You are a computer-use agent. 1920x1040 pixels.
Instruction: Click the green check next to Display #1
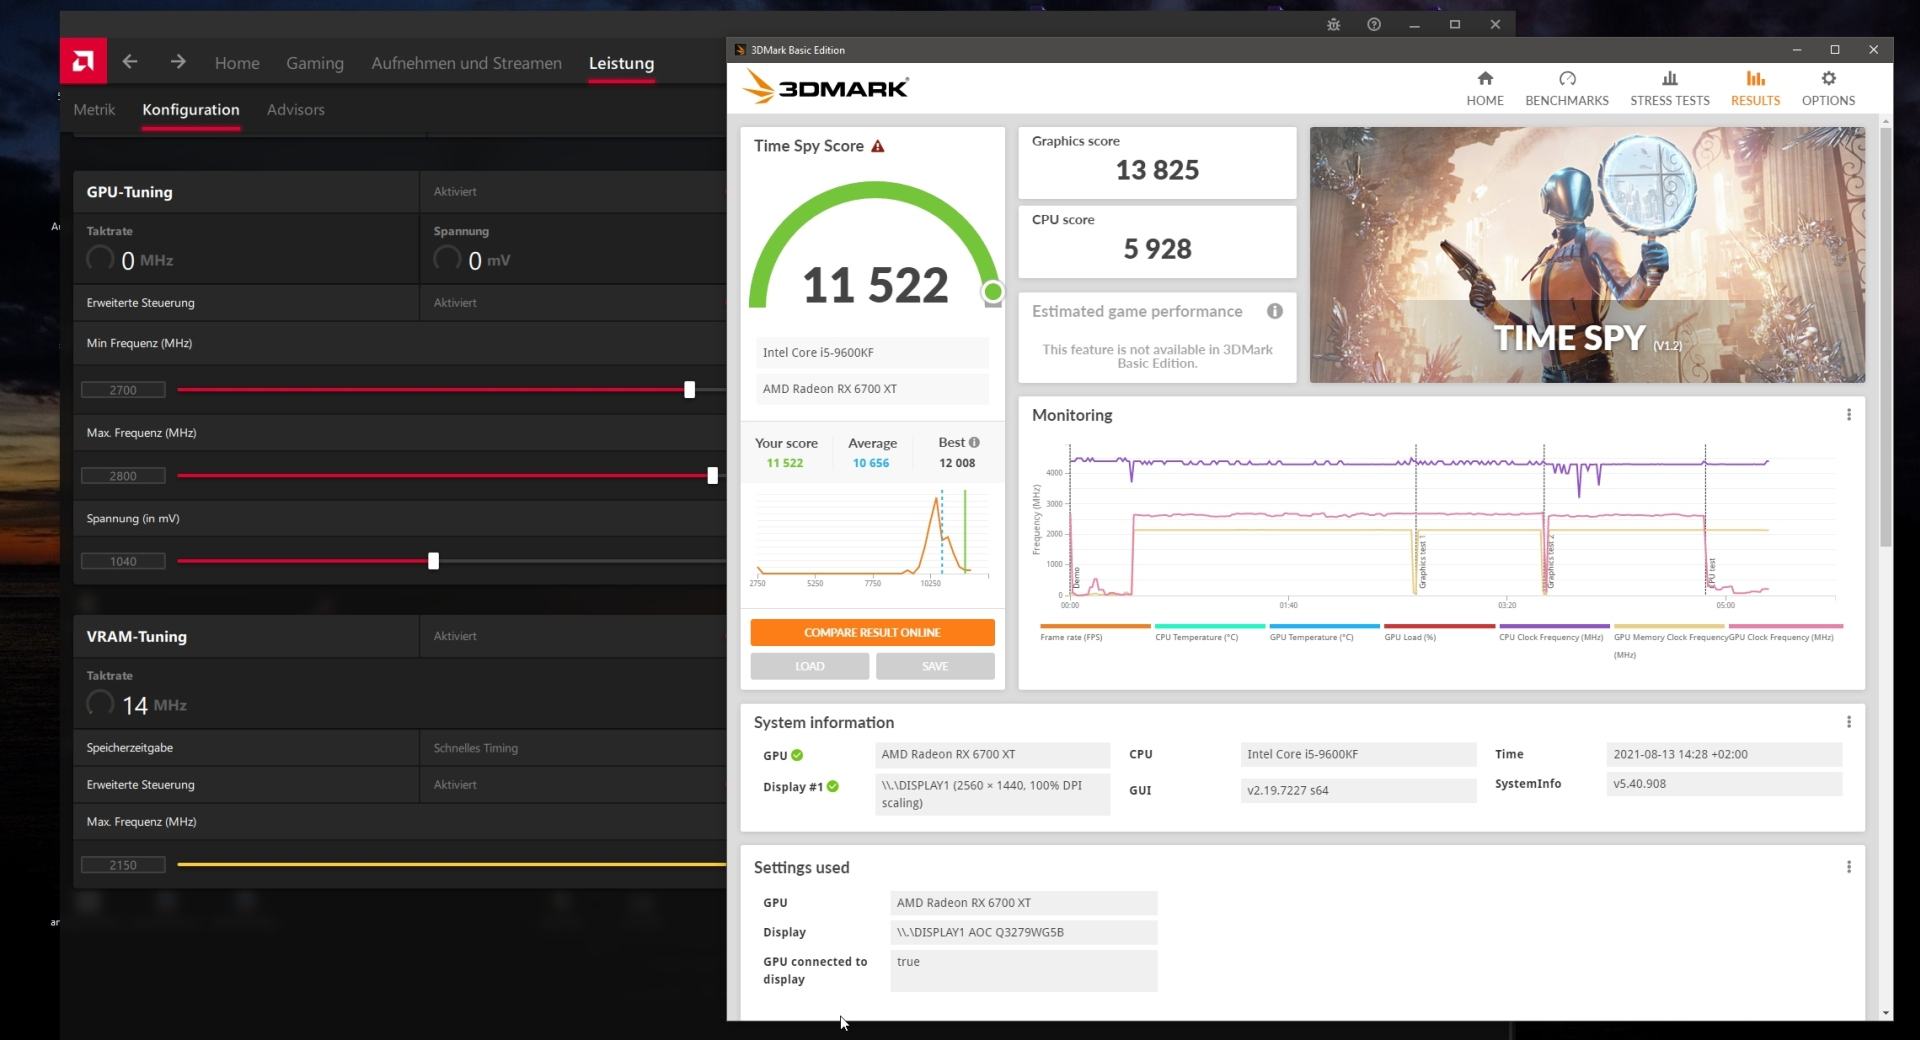[x=833, y=787]
